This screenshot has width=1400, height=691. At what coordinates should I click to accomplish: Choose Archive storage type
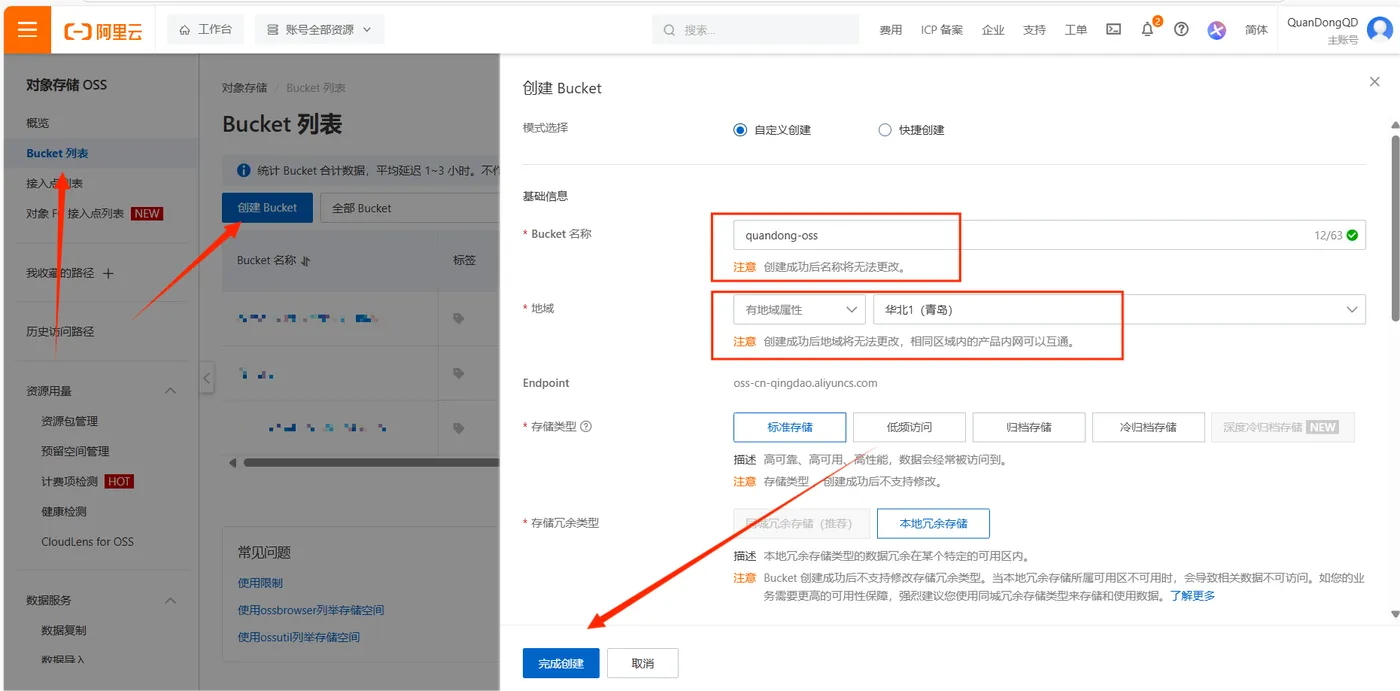tap(1029, 427)
